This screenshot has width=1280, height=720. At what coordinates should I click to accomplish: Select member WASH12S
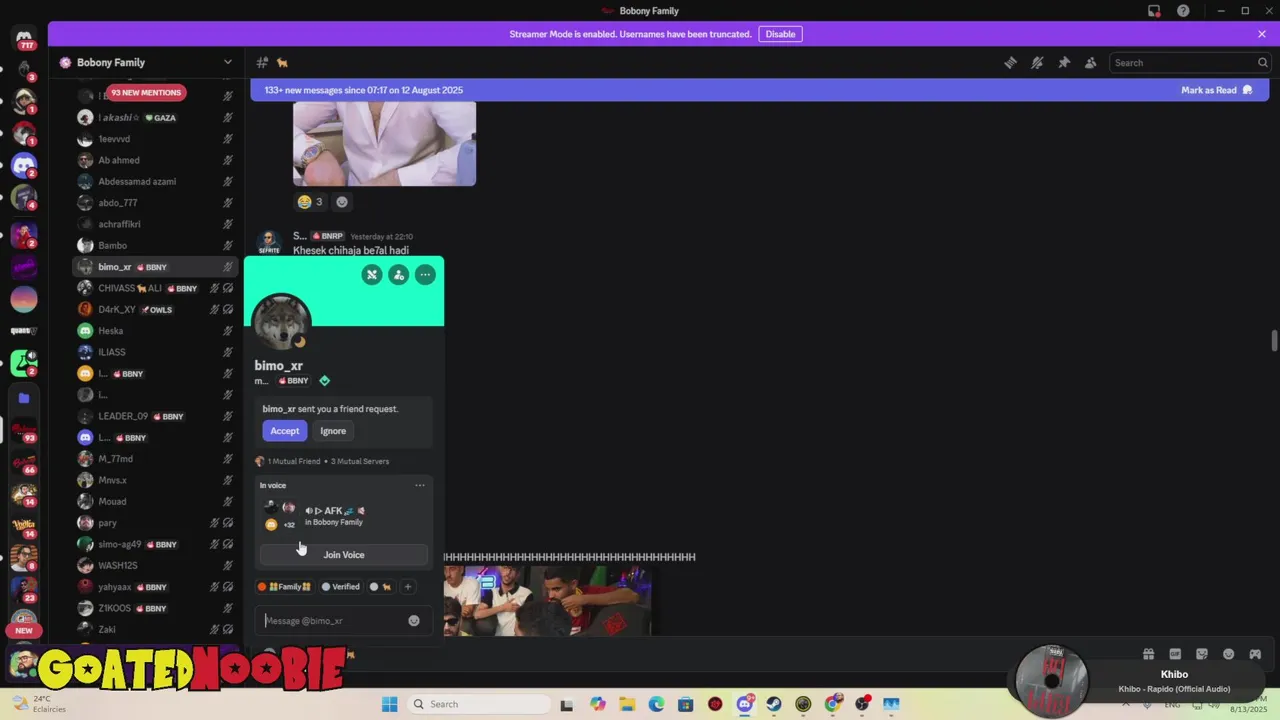click(x=155, y=565)
